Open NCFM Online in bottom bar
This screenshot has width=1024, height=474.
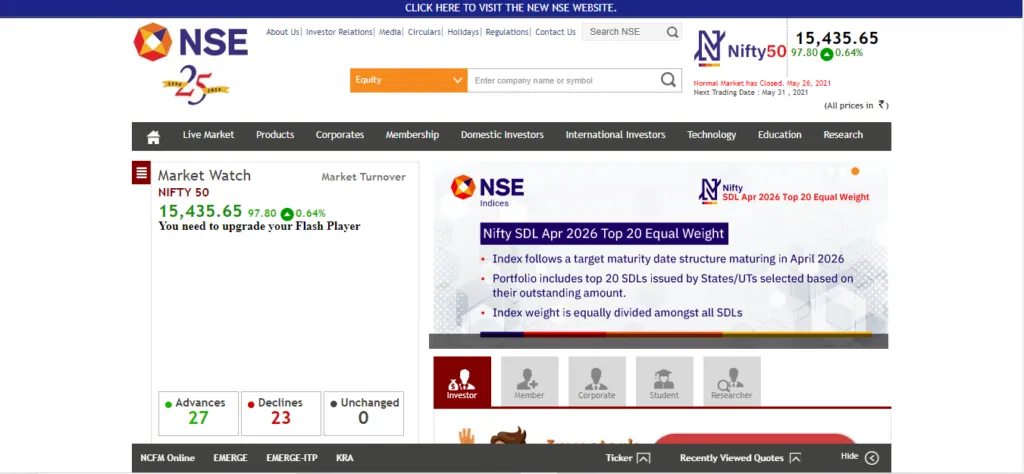[x=167, y=458]
